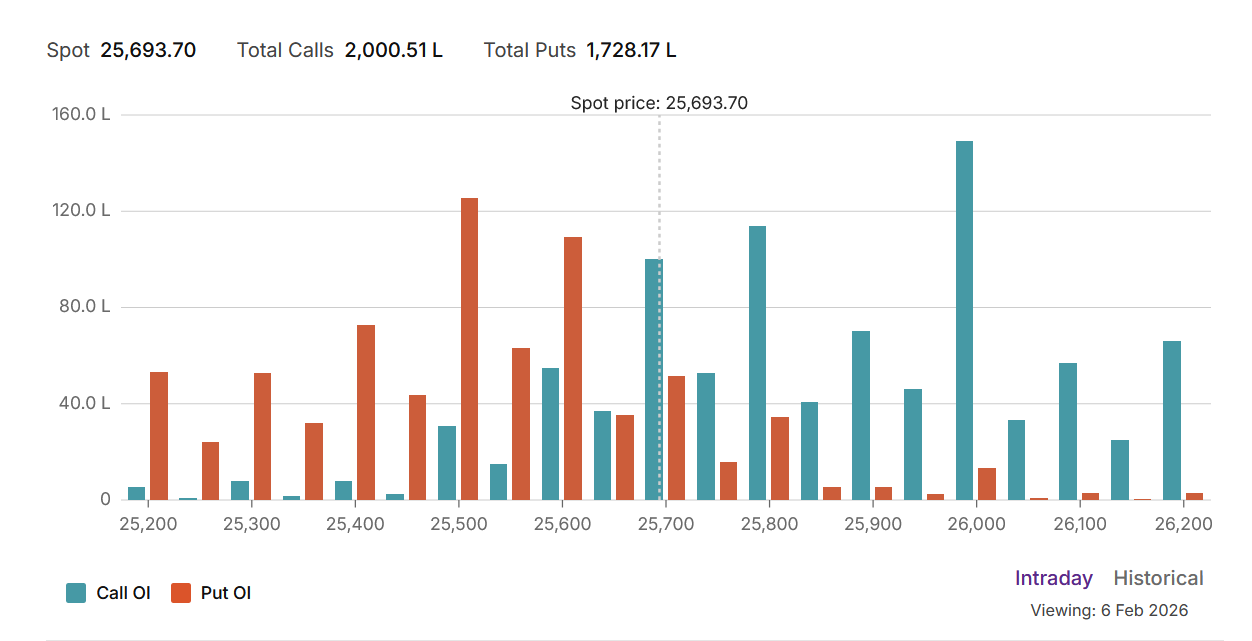Click the 'Viewing: 6 Feb 2026' date text
1252x641 pixels.
[1109, 610]
